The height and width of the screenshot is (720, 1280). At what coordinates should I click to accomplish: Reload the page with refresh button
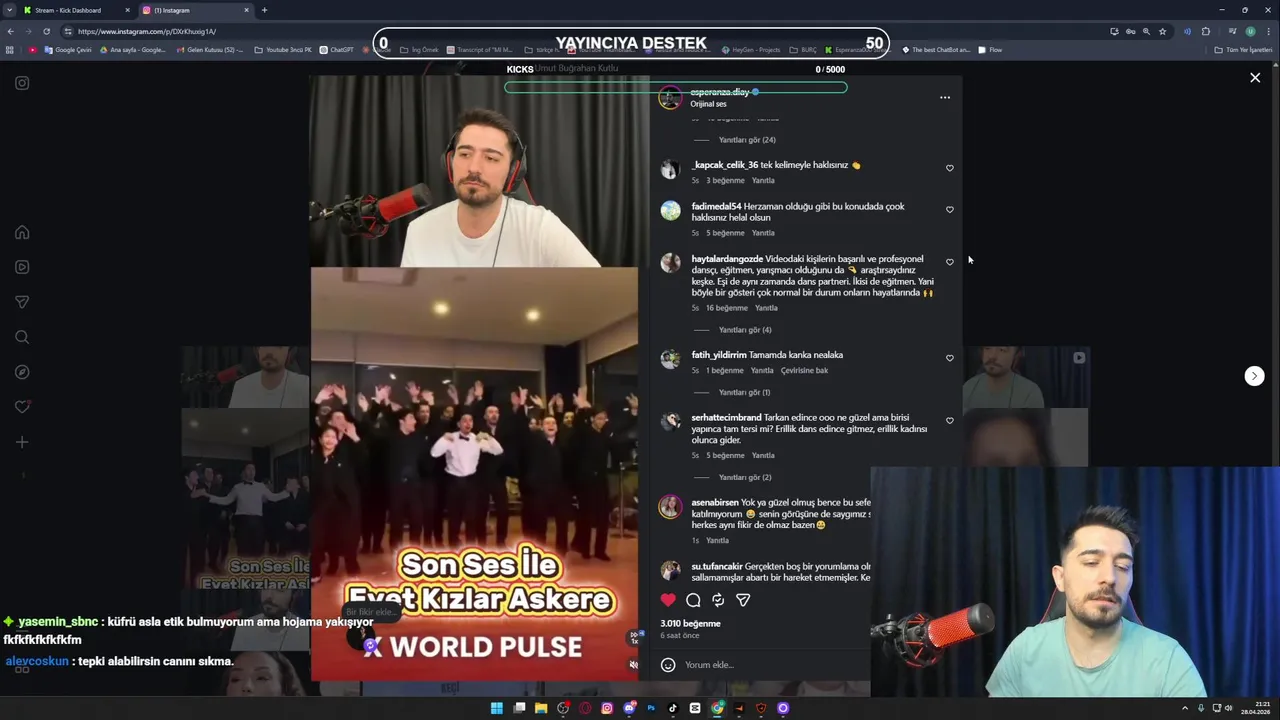(46, 31)
